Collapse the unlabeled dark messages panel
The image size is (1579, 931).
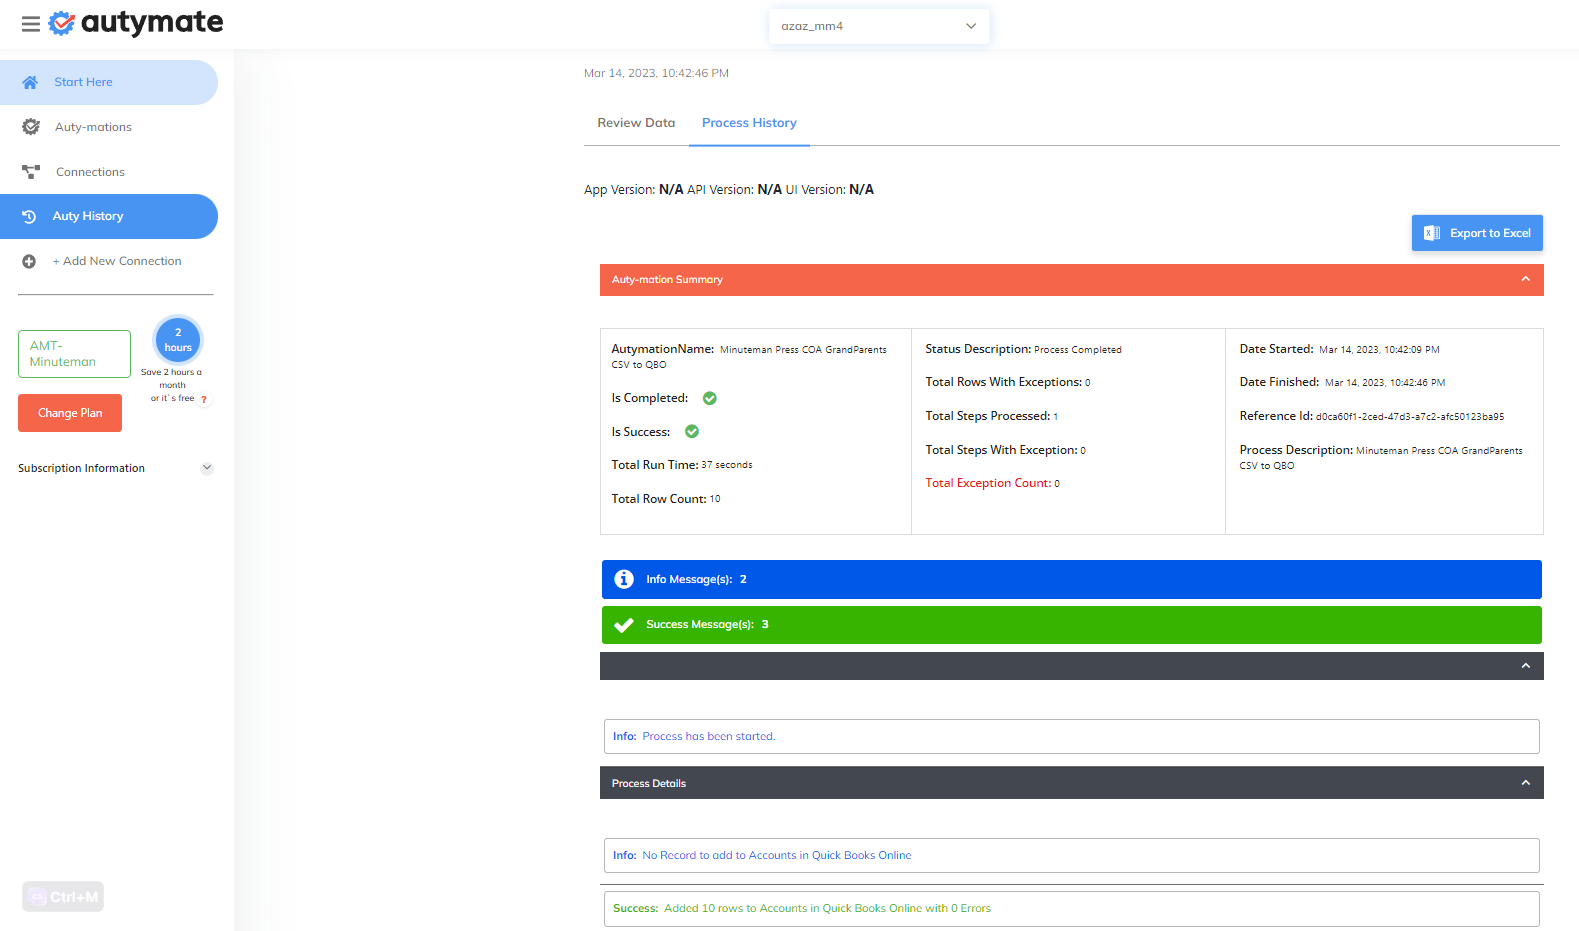(x=1526, y=666)
